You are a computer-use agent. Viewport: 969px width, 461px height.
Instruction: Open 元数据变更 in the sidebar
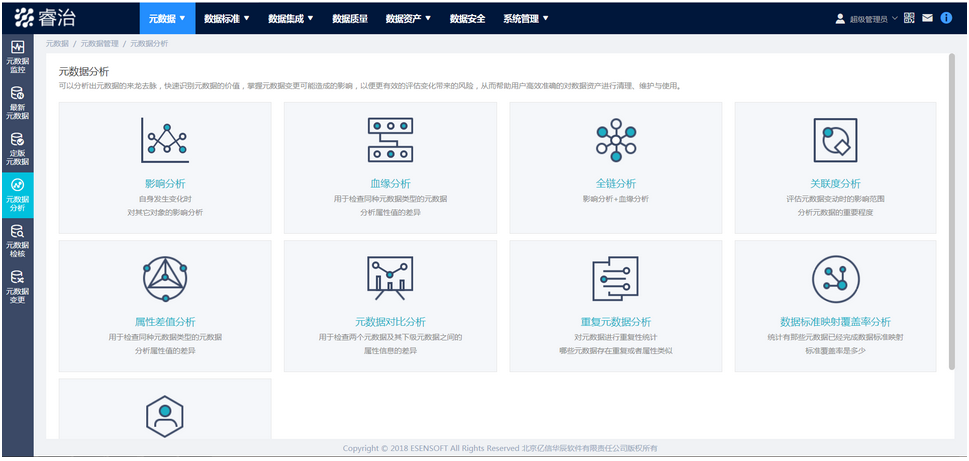tap(17, 287)
